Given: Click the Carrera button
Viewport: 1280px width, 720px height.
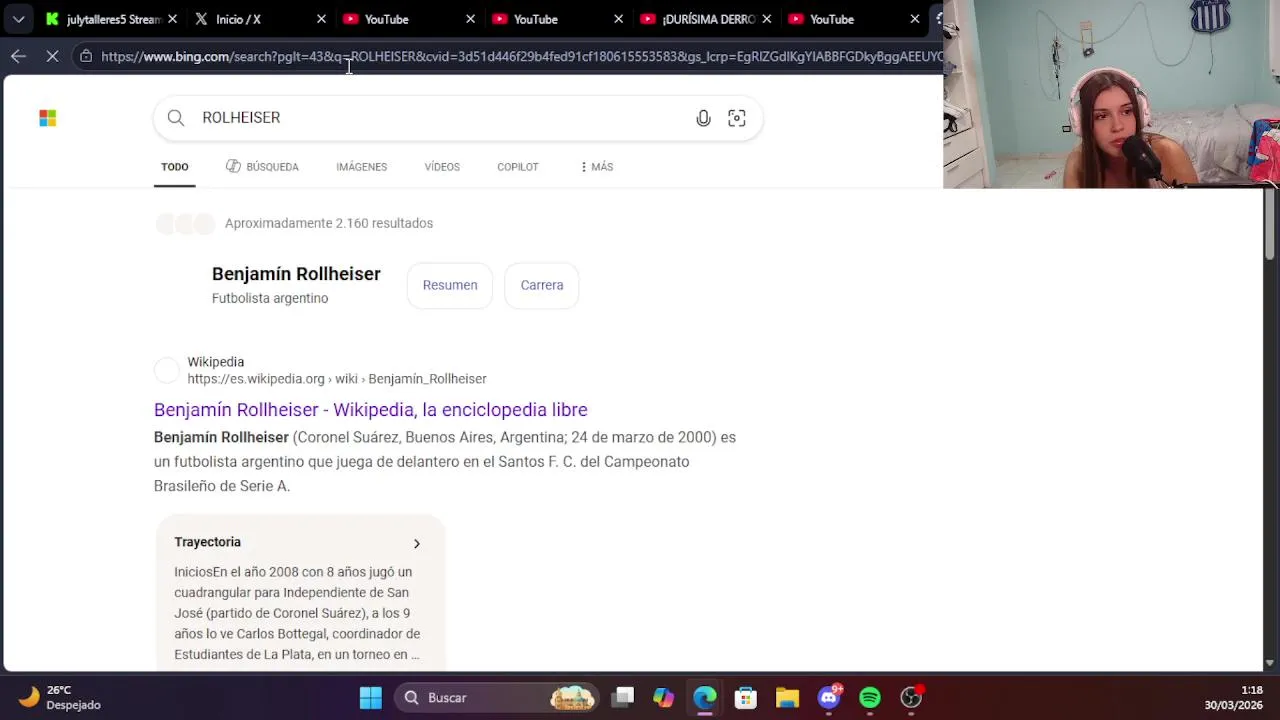Looking at the screenshot, I should coord(542,285).
